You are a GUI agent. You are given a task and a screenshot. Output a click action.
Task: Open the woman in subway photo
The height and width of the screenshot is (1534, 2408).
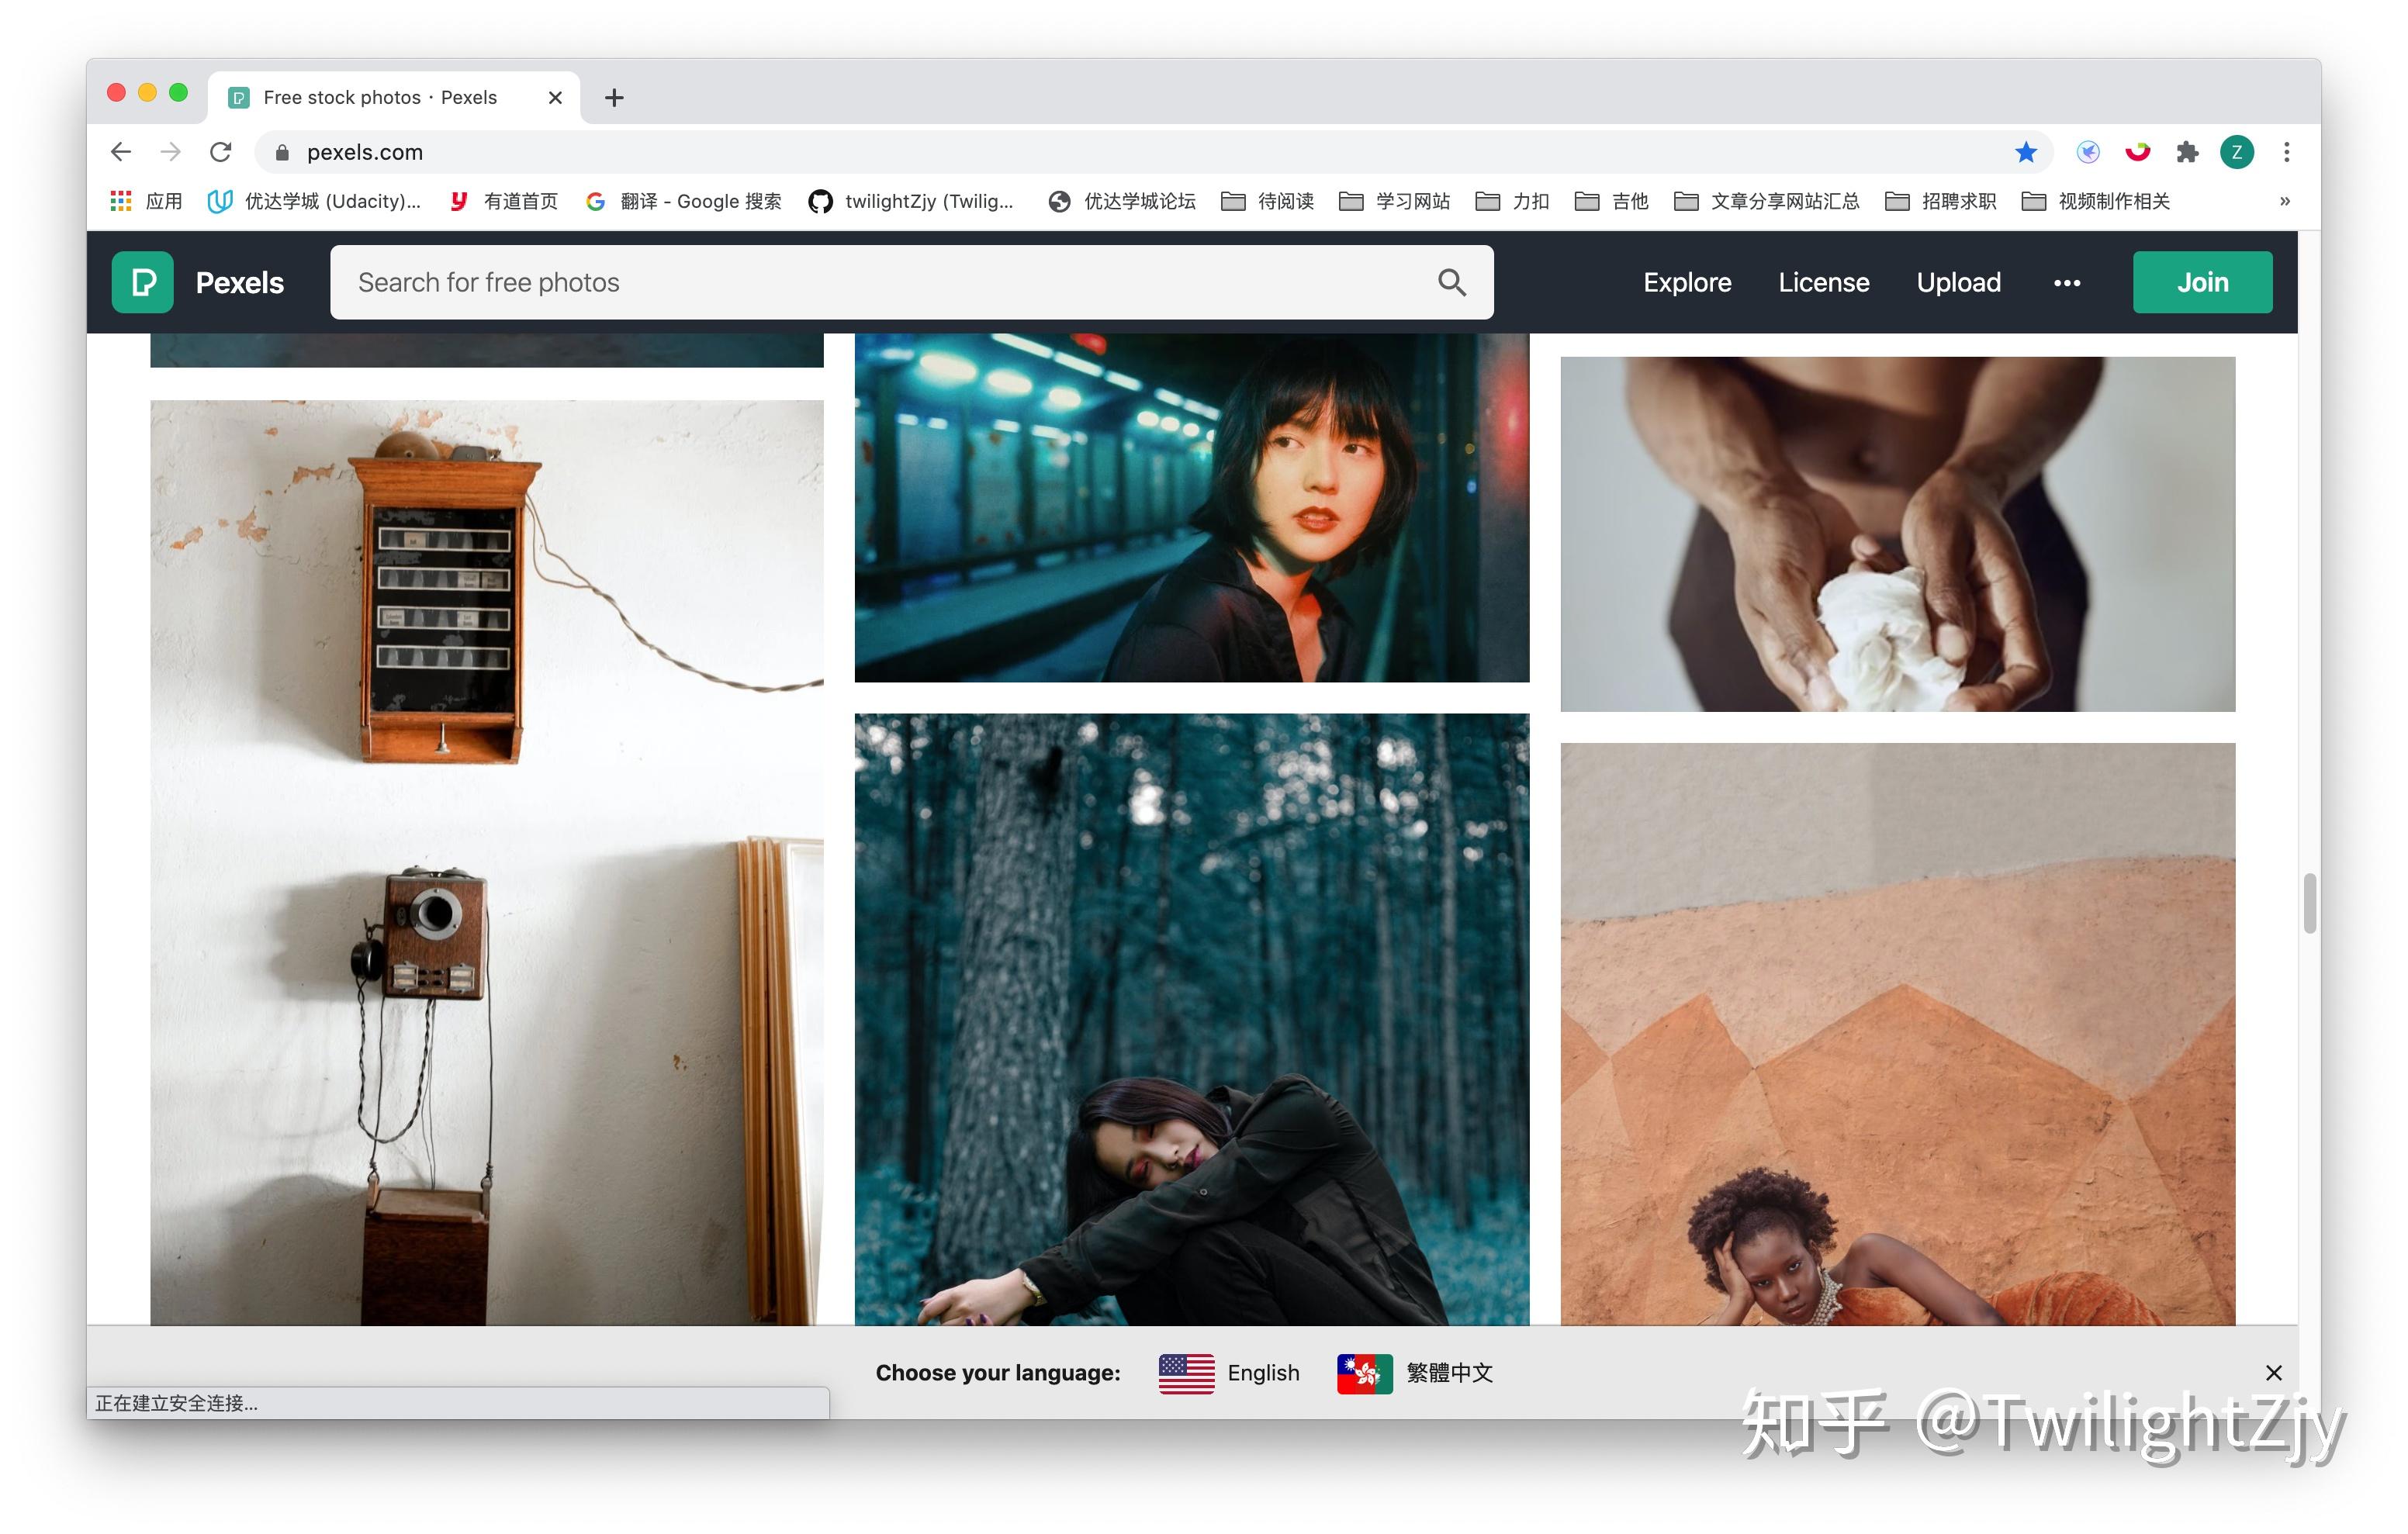(1191, 508)
